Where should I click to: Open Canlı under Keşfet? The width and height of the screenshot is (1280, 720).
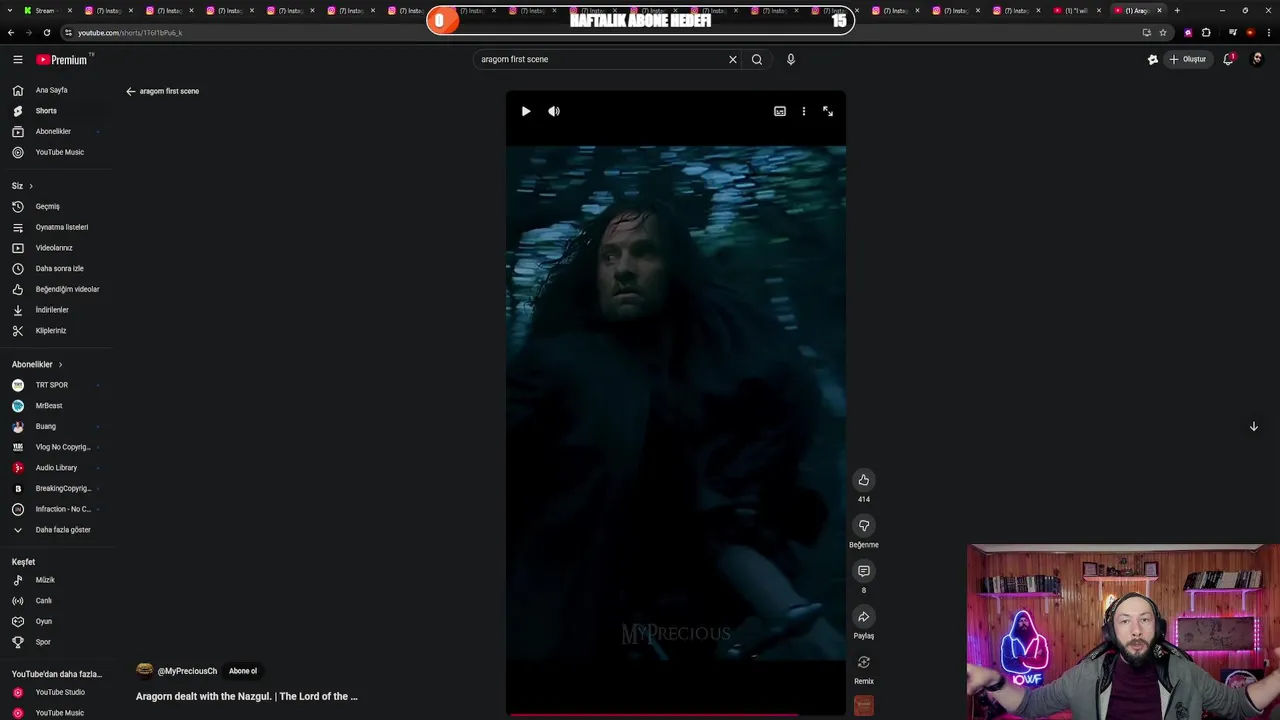[55, 601]
